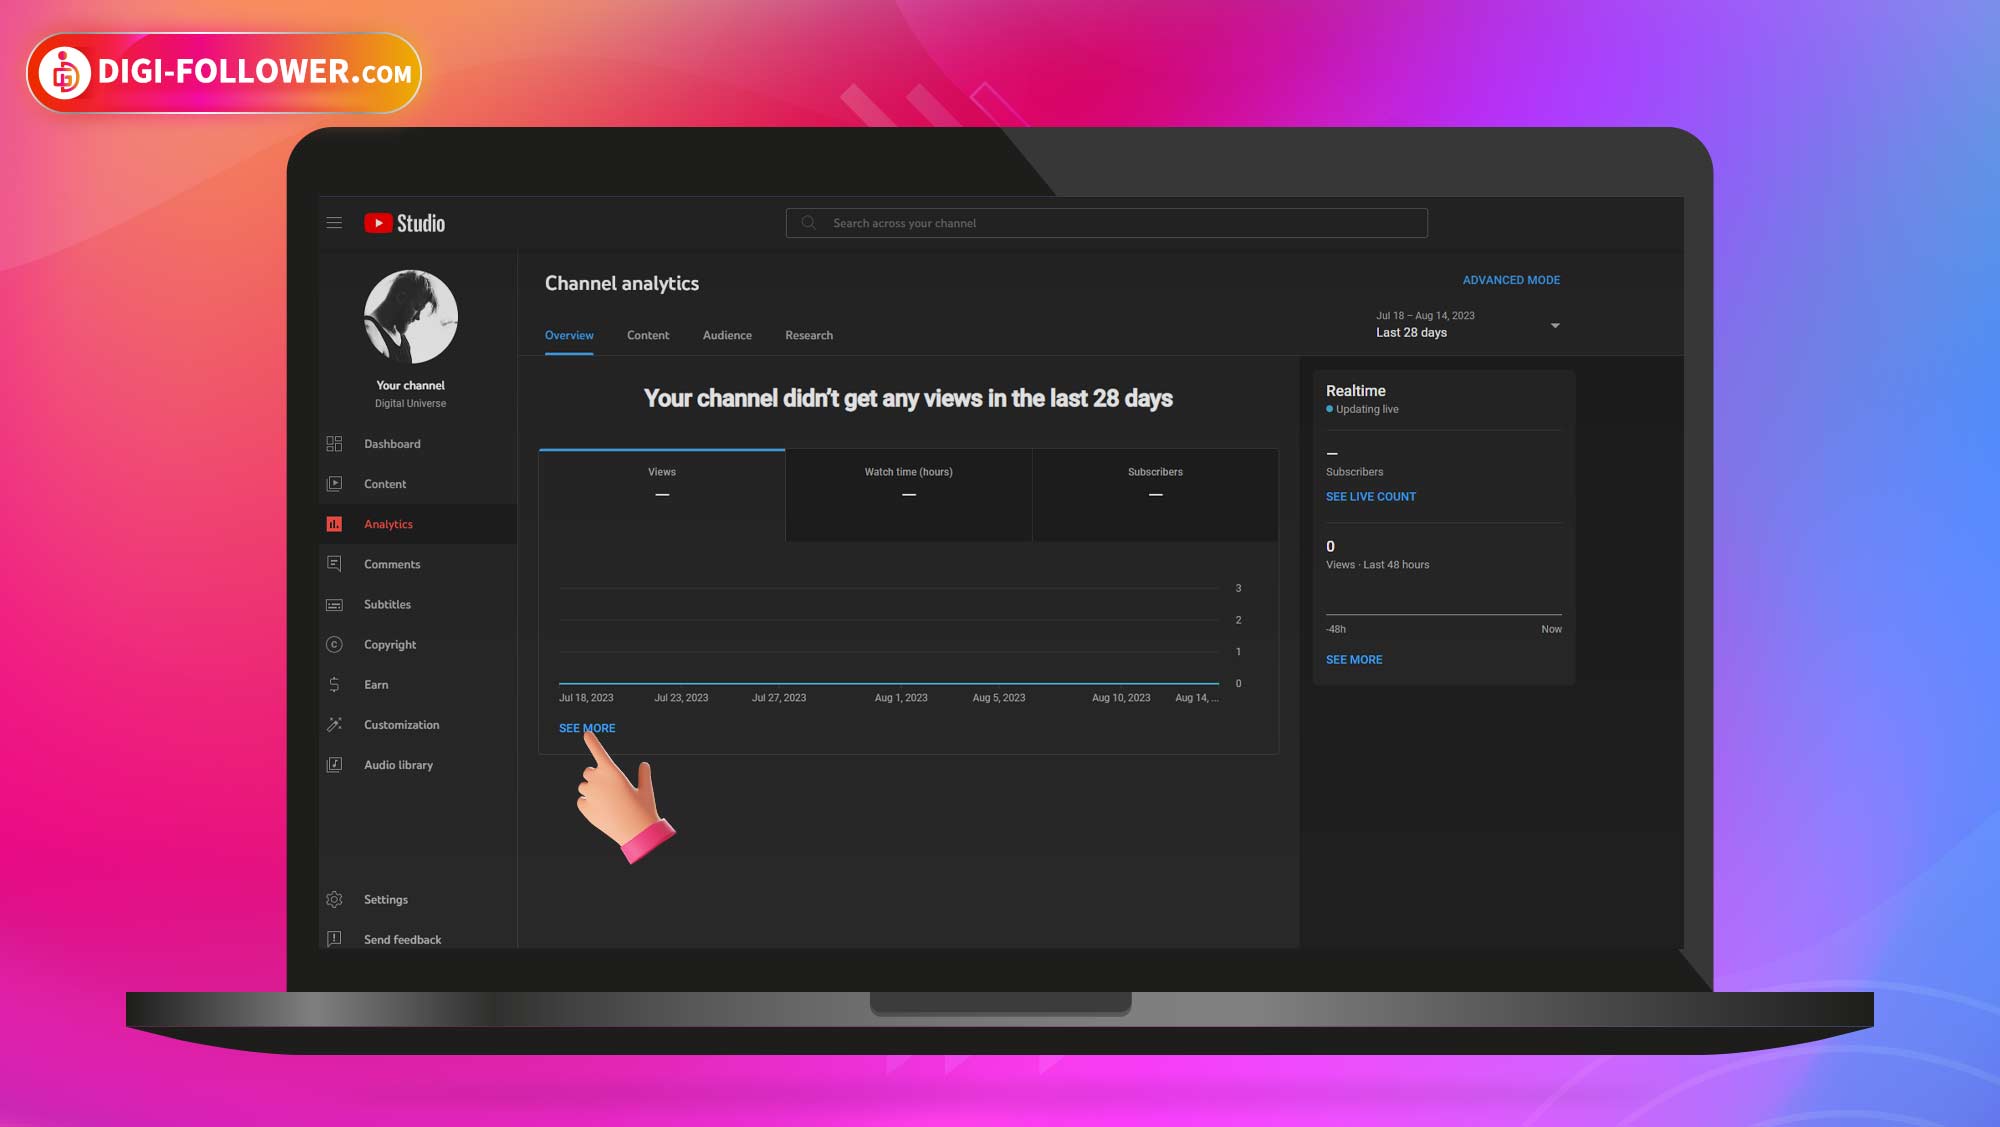The width and height of the screenshot is (2000, 1127).
Task: Click 'Views · Last 48 hours' label
Action: tap(1377, 566)
